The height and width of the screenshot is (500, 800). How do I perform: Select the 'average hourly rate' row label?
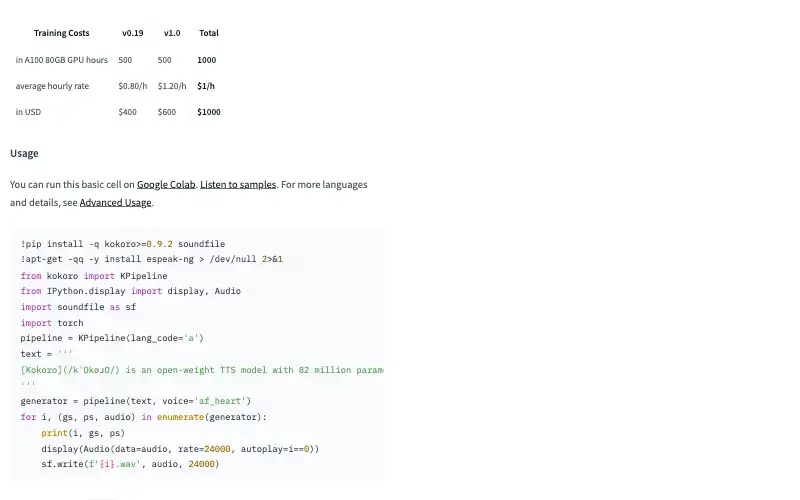tap(52, 86)
